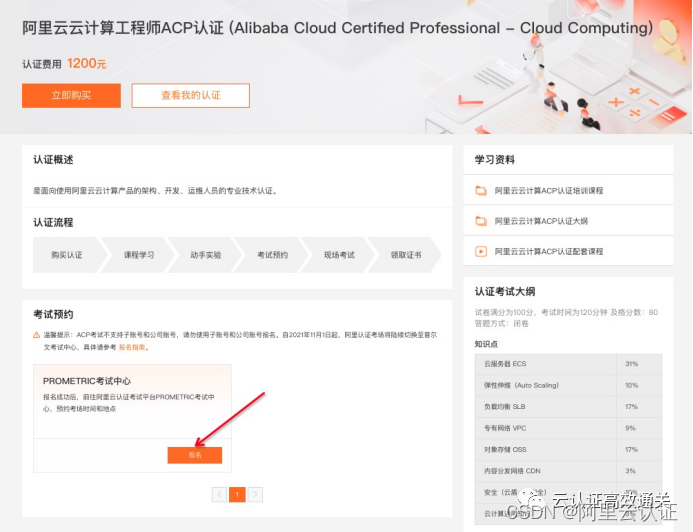Click the 3% value for CDN

click(630, 471)
